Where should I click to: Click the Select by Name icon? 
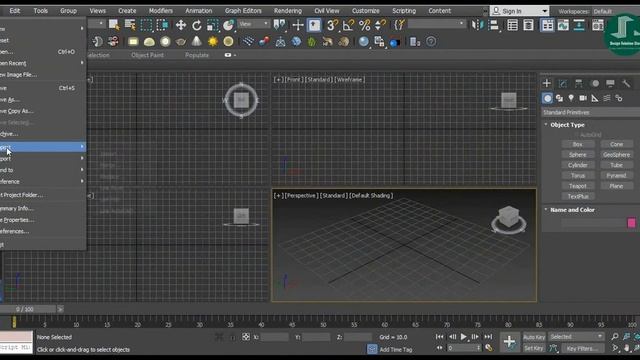(x=130, y=25)
